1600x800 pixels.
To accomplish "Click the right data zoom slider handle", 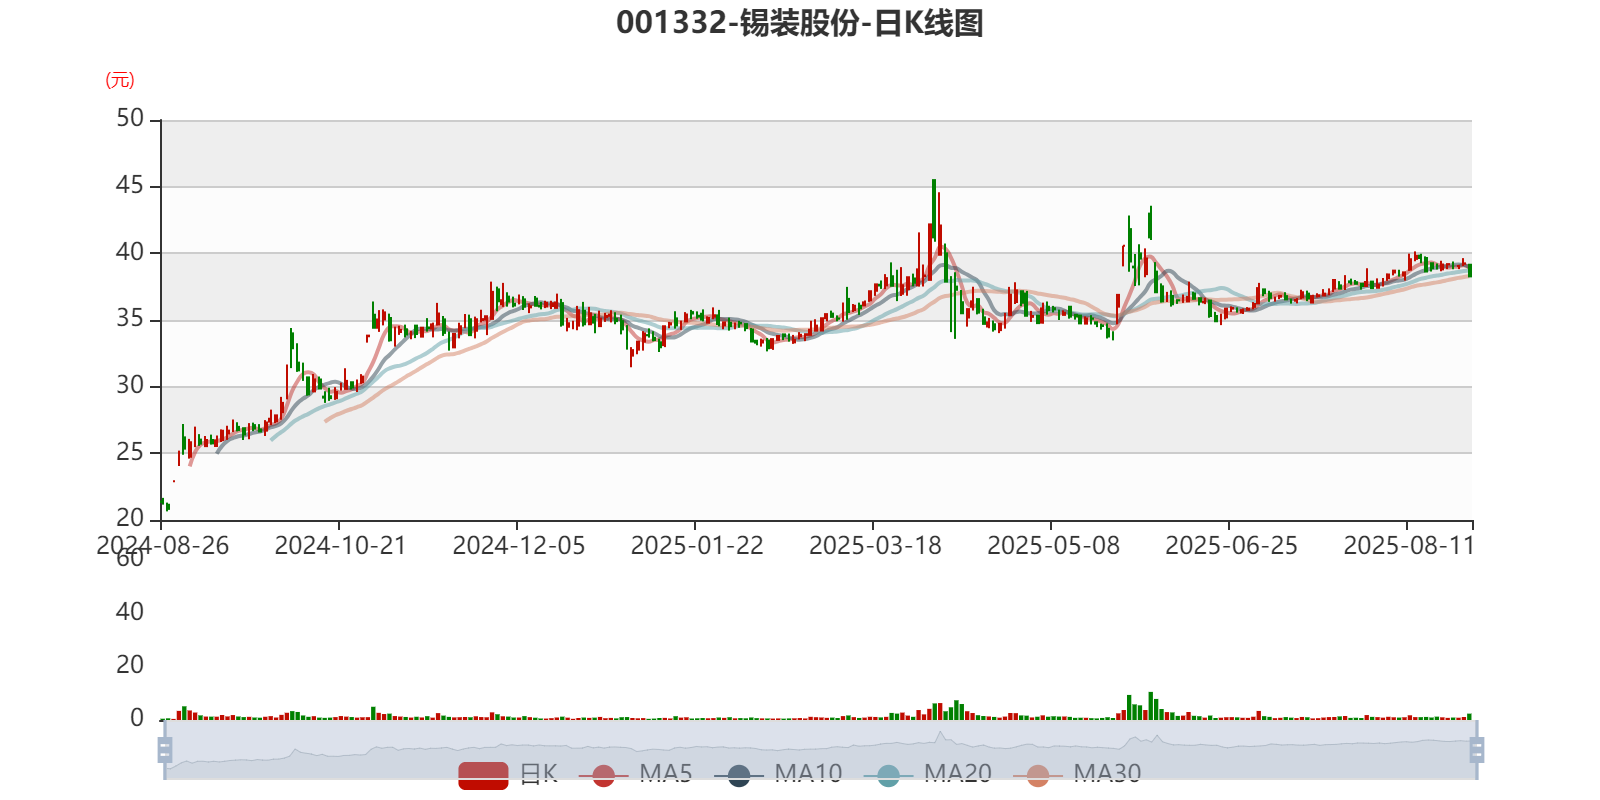I will point(1476,749).
